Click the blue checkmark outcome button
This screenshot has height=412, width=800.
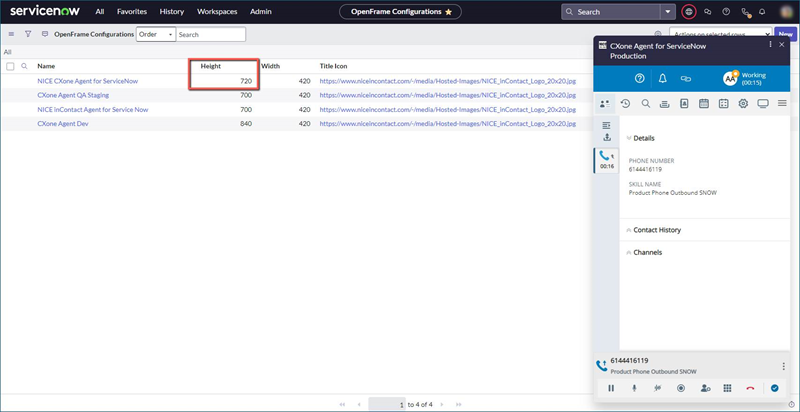click(x=774, y=388)
